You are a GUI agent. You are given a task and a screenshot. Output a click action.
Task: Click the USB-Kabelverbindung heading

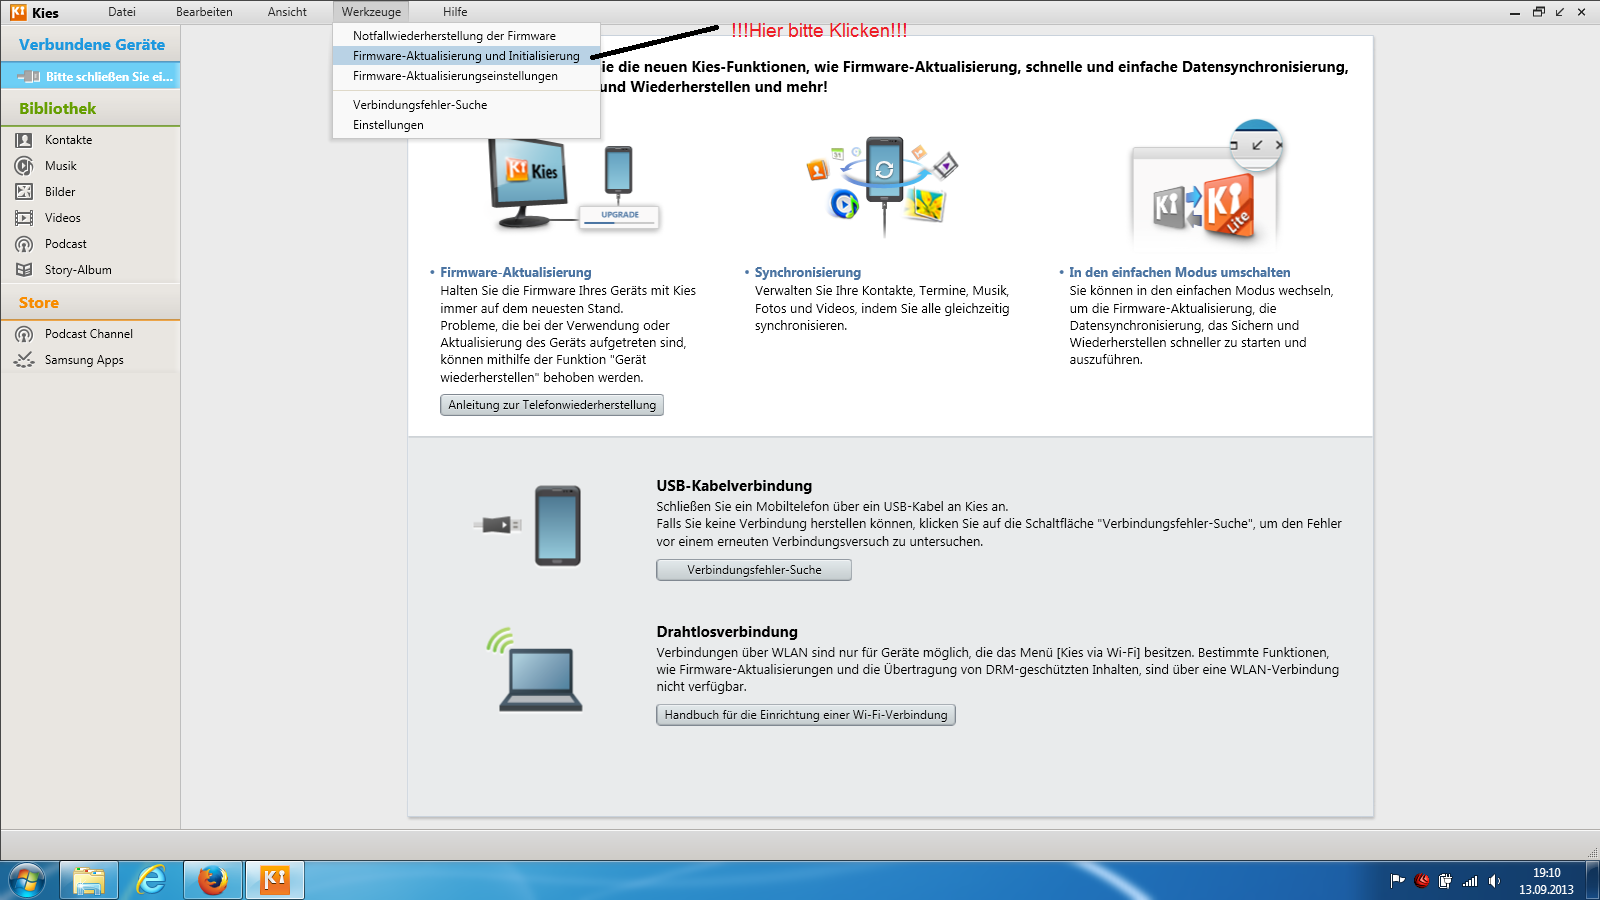734,486
